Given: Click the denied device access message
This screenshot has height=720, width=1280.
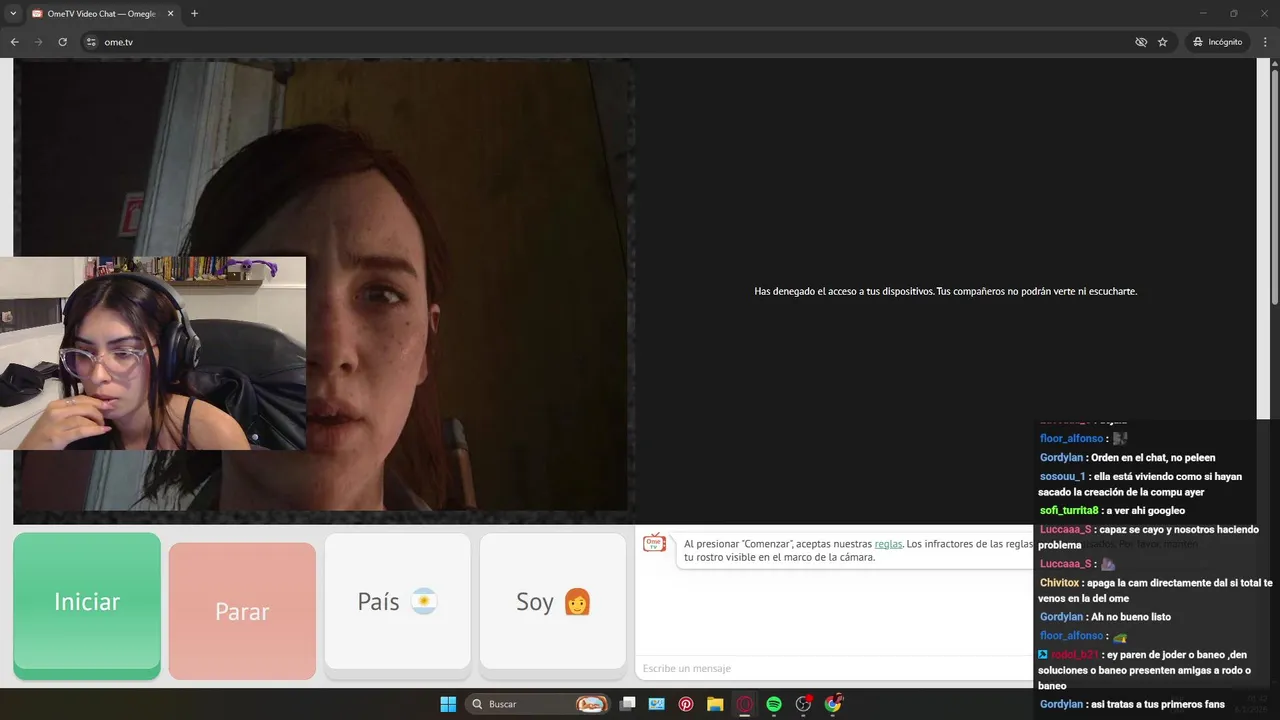Looking at the screenshot, I should 945,291.
